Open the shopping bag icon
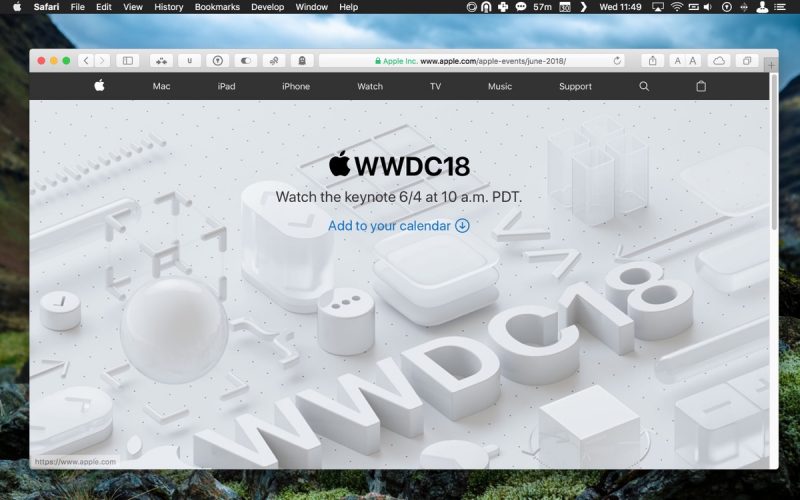The width and height of the screenshot is (800, 500). (x=701, y=86)
